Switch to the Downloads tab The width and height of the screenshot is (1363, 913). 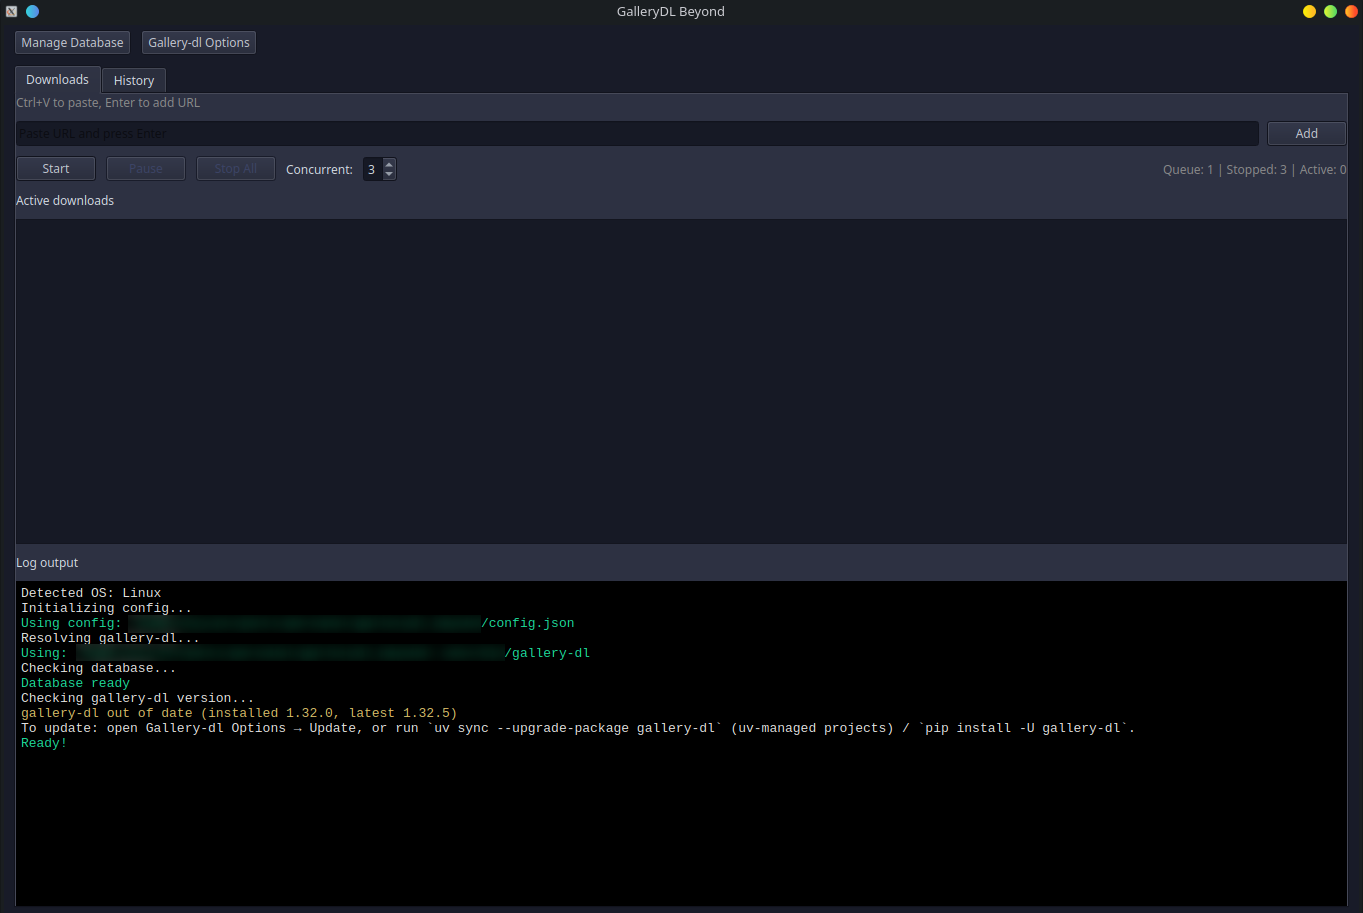point(57,80)
